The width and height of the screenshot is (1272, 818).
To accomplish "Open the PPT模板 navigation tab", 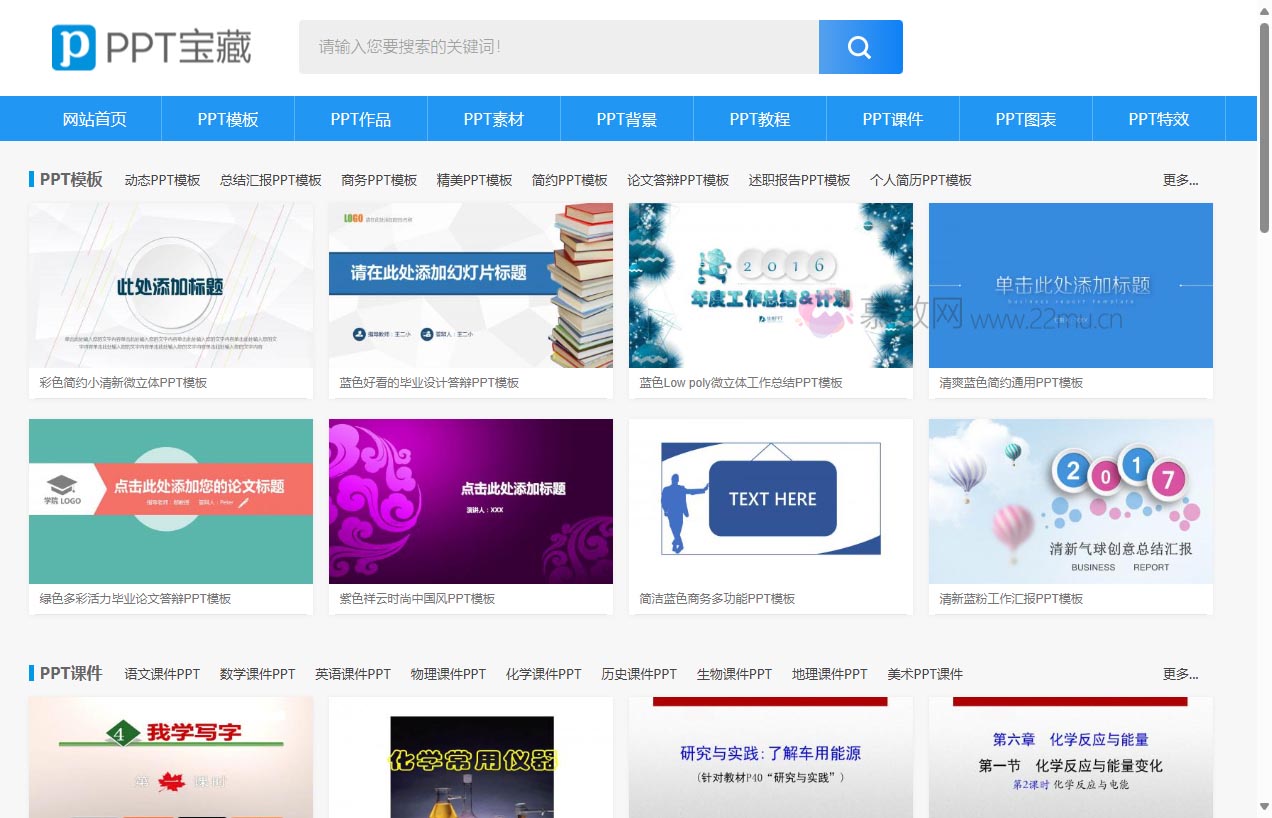I will pyautogui.click(x=228, y=119).
